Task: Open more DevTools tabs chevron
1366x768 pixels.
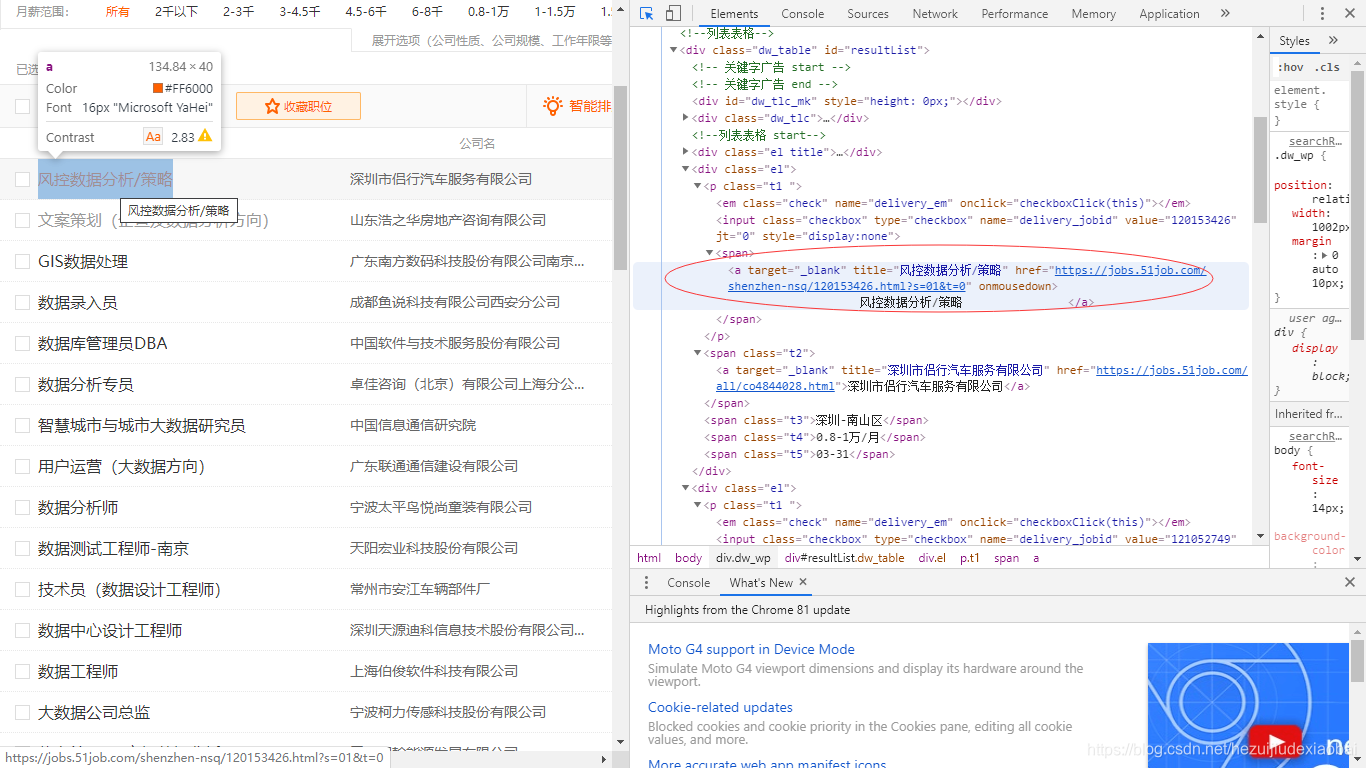Action: point(1225,13)
